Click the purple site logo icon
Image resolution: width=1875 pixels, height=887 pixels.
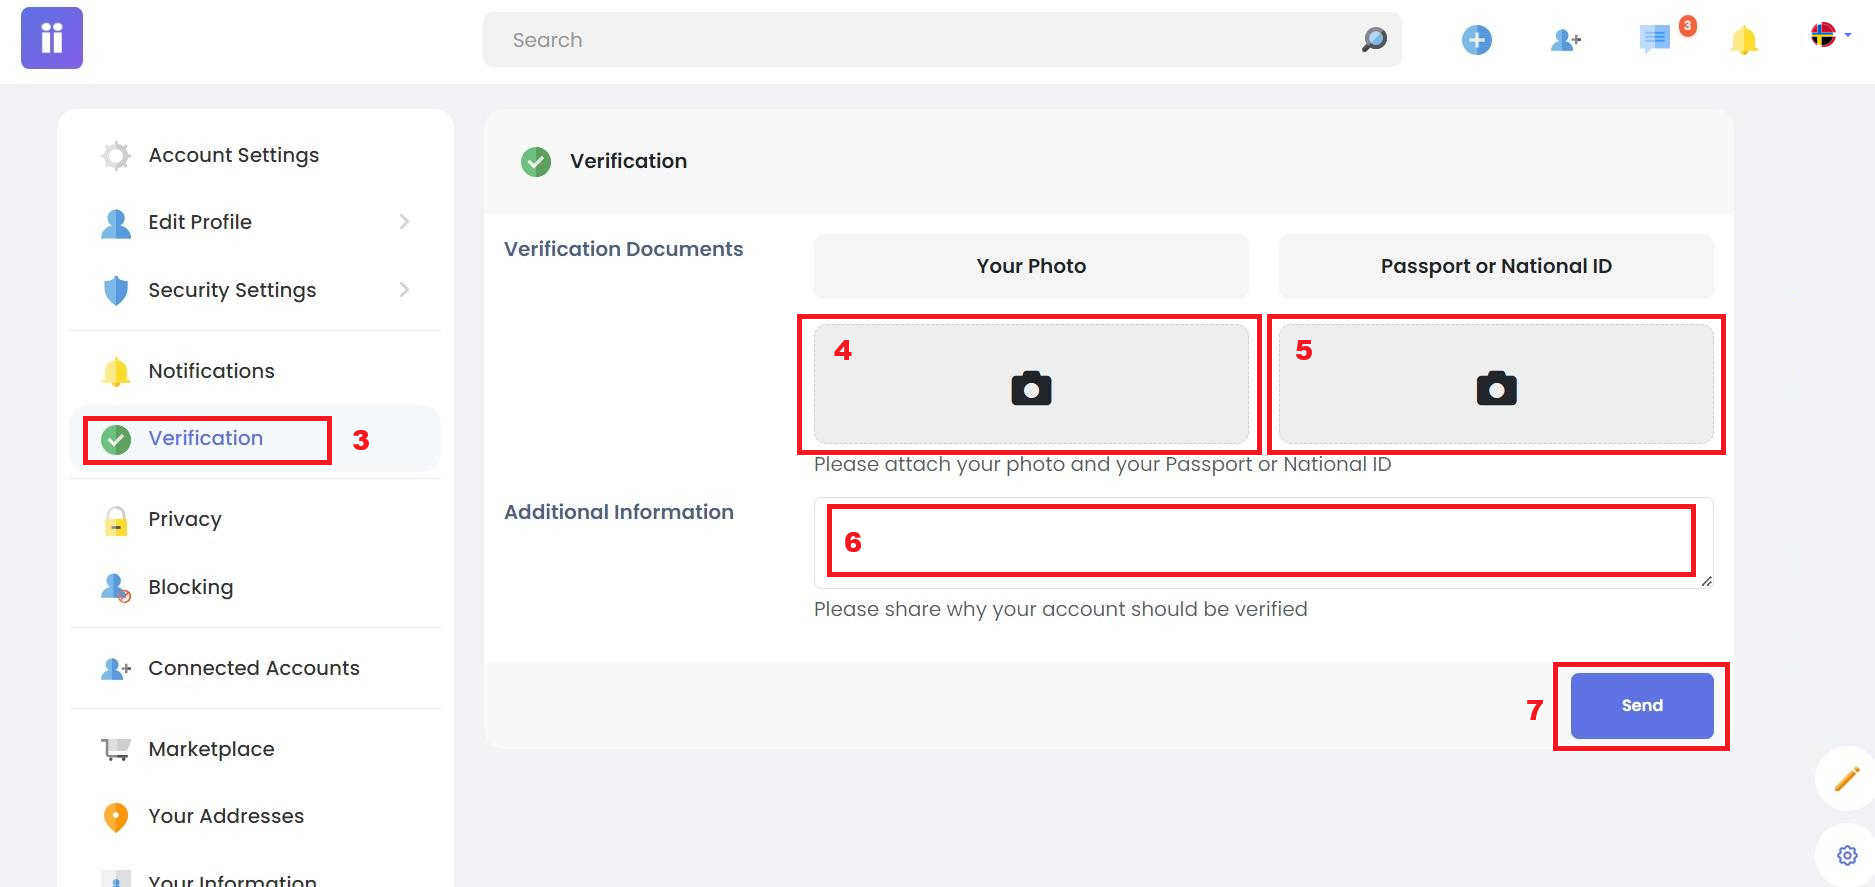point(52,38)
